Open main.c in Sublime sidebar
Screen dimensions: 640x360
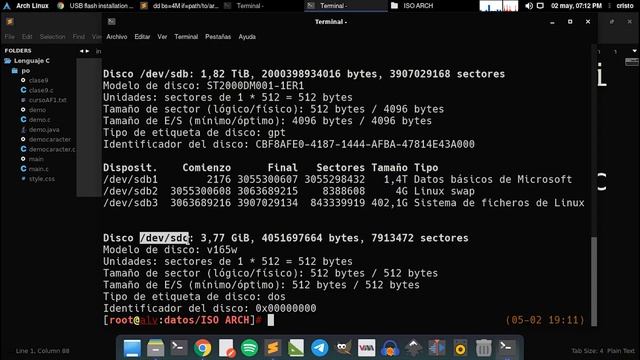coord(38,169)
